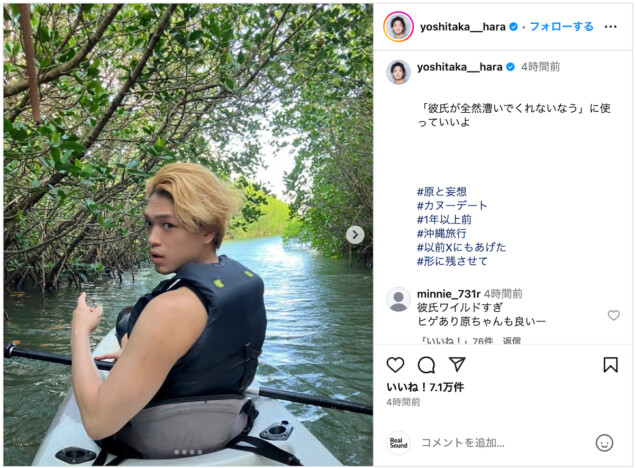Click into the コメントを追加 comment field
This screenshot has height=468, width=635.
pos(502,443)
